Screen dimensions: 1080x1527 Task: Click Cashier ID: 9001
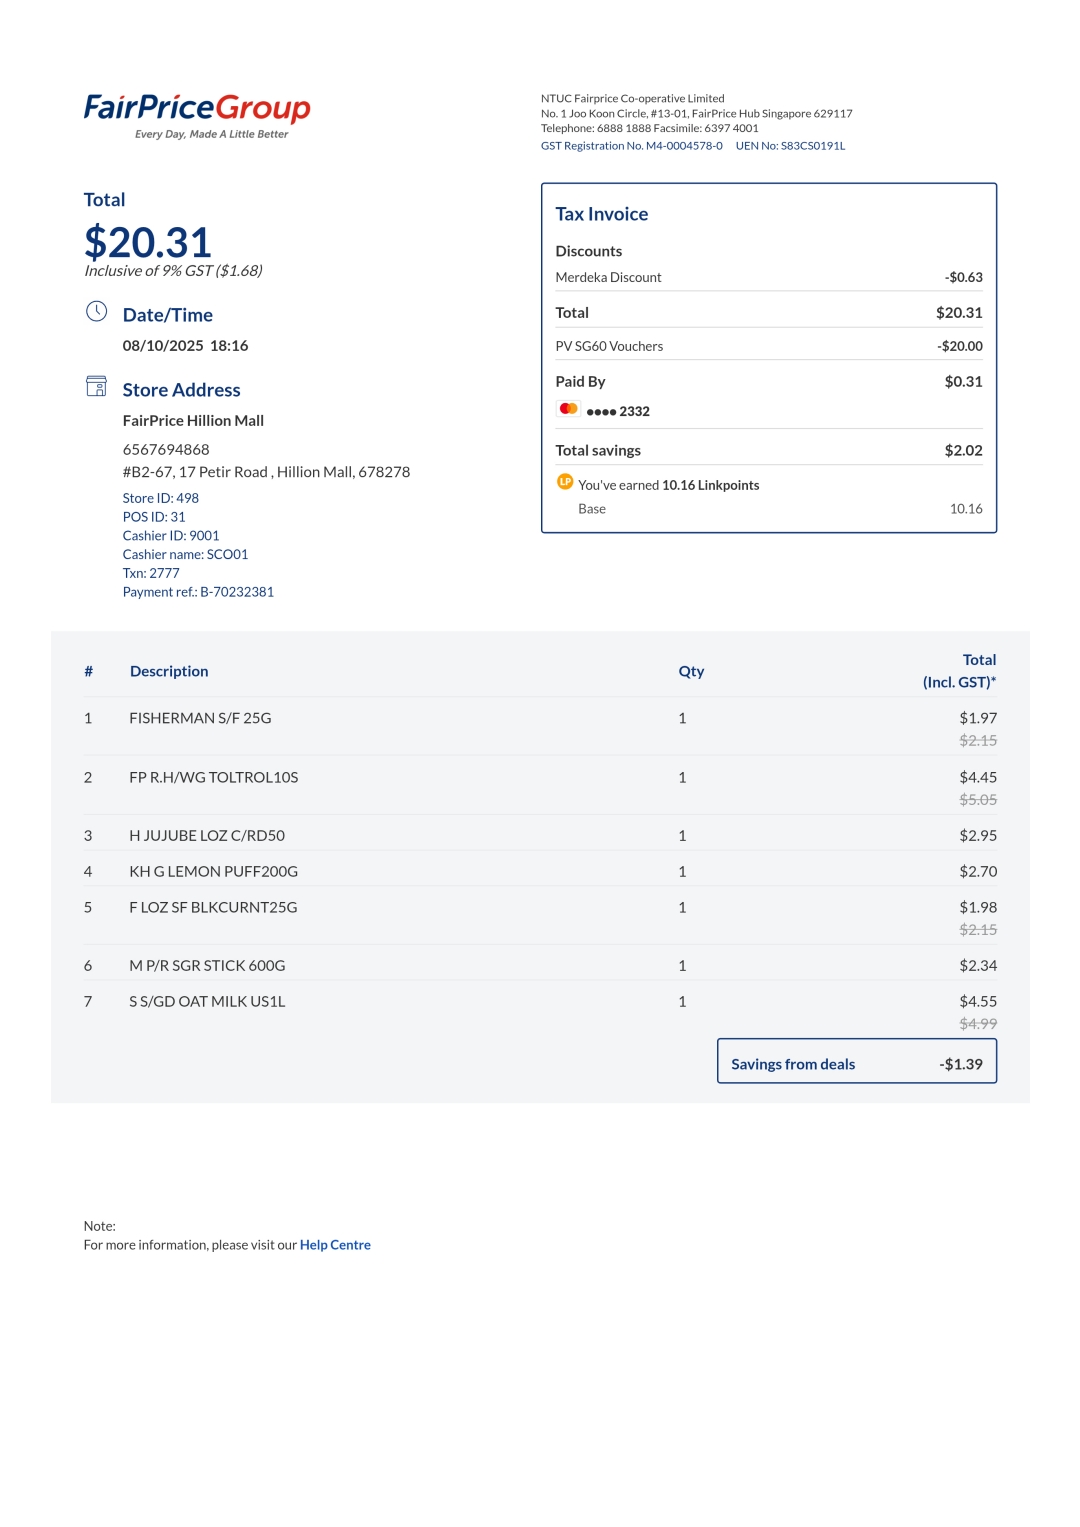(171, 536)
